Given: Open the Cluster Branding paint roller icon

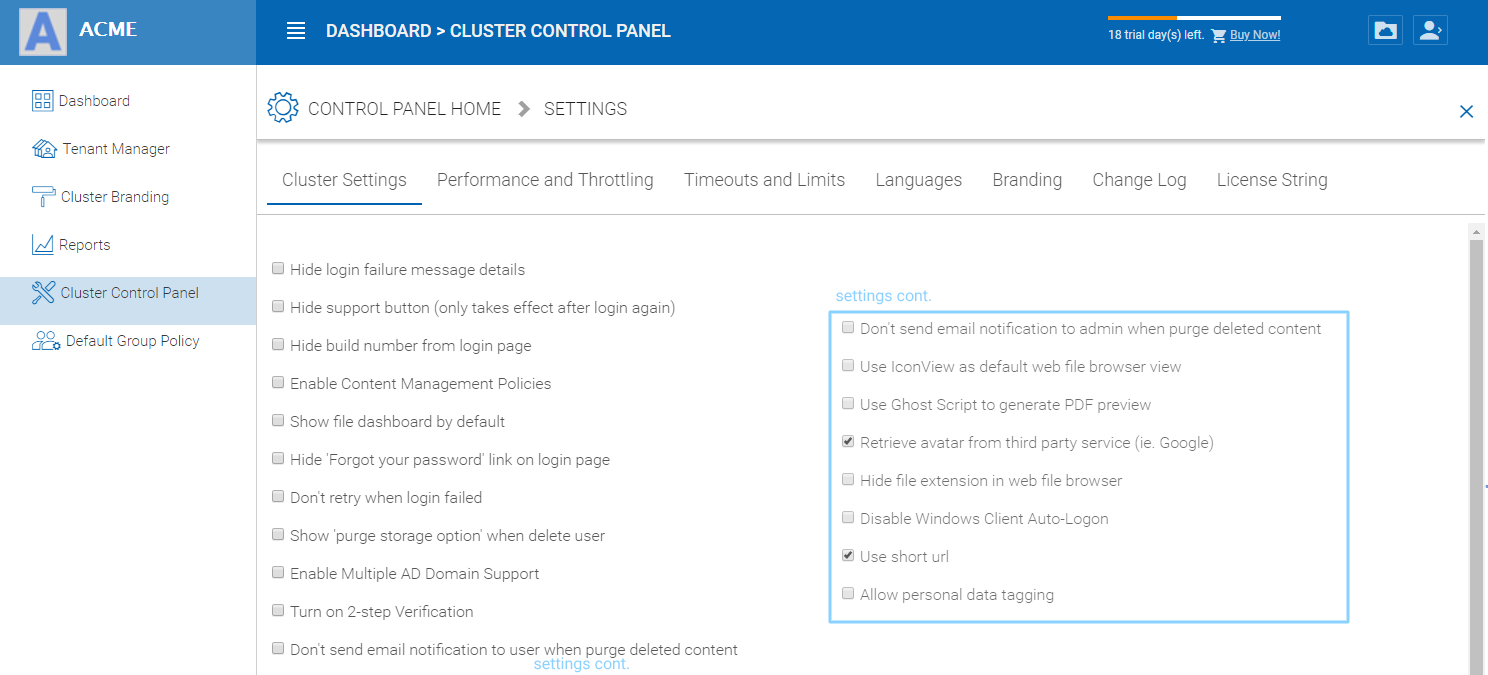Looking at the screenshot, I should [x=44, y=196].
